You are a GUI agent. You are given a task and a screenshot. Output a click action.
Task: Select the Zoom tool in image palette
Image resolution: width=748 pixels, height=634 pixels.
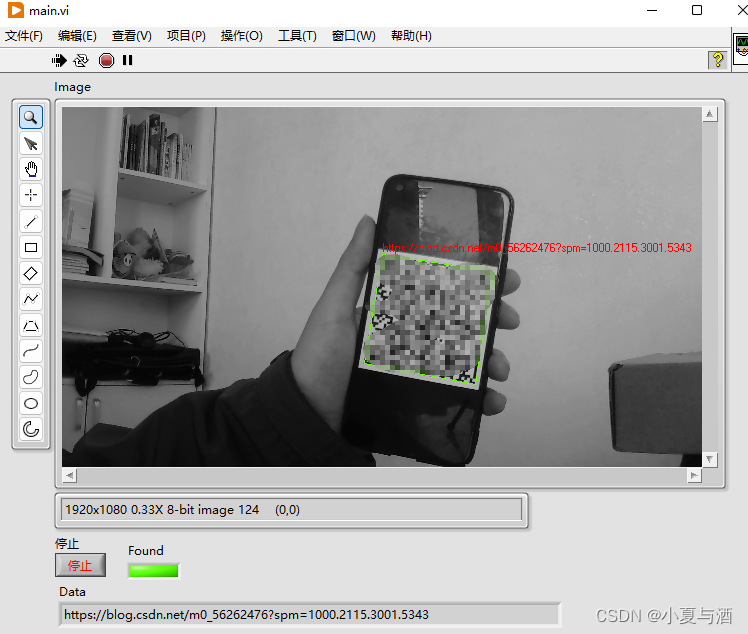(31, 117)
